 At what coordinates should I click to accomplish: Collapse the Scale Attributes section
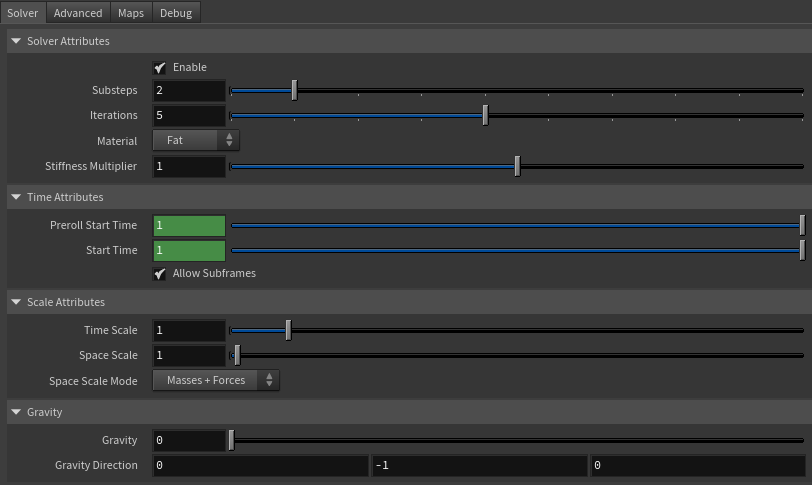pos(16,302)
